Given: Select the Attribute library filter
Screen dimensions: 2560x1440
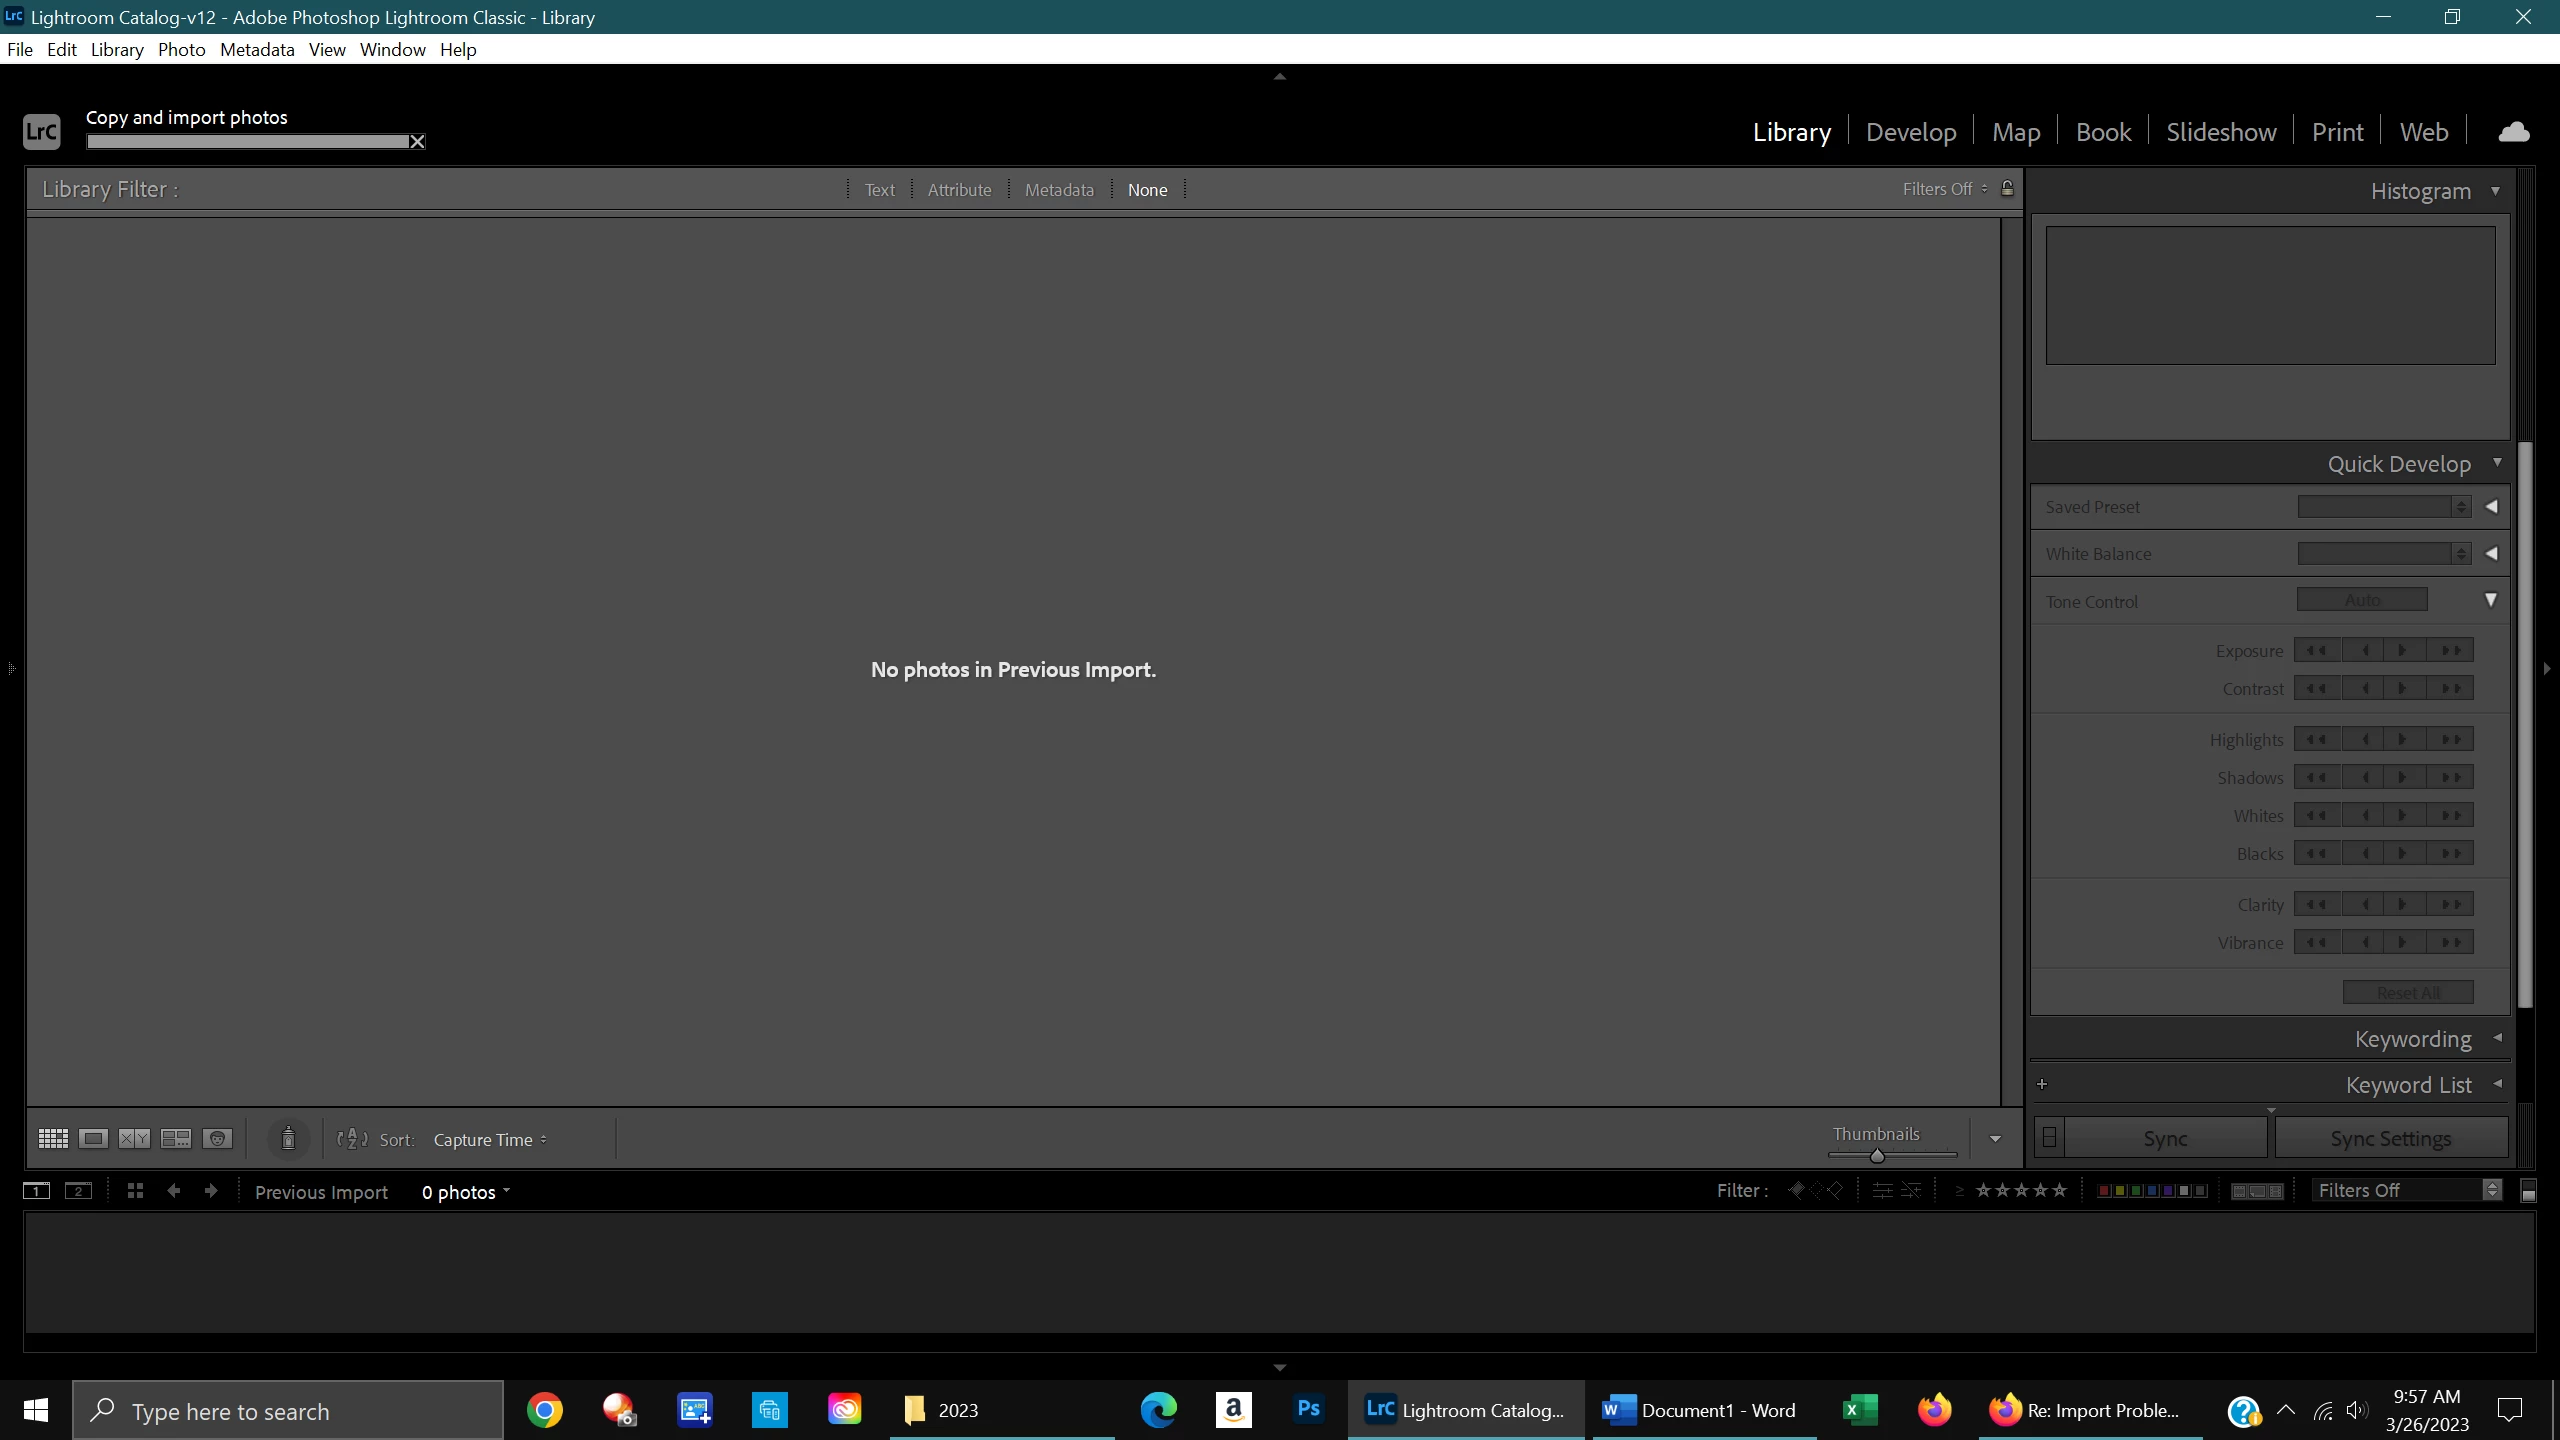Looking at the screenshot, I should pyautogui.click(x=959, y=190).
